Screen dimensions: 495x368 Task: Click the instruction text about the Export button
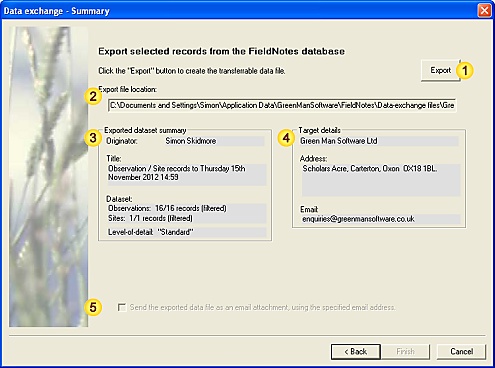pyautogui.click(x=192, y=71)
